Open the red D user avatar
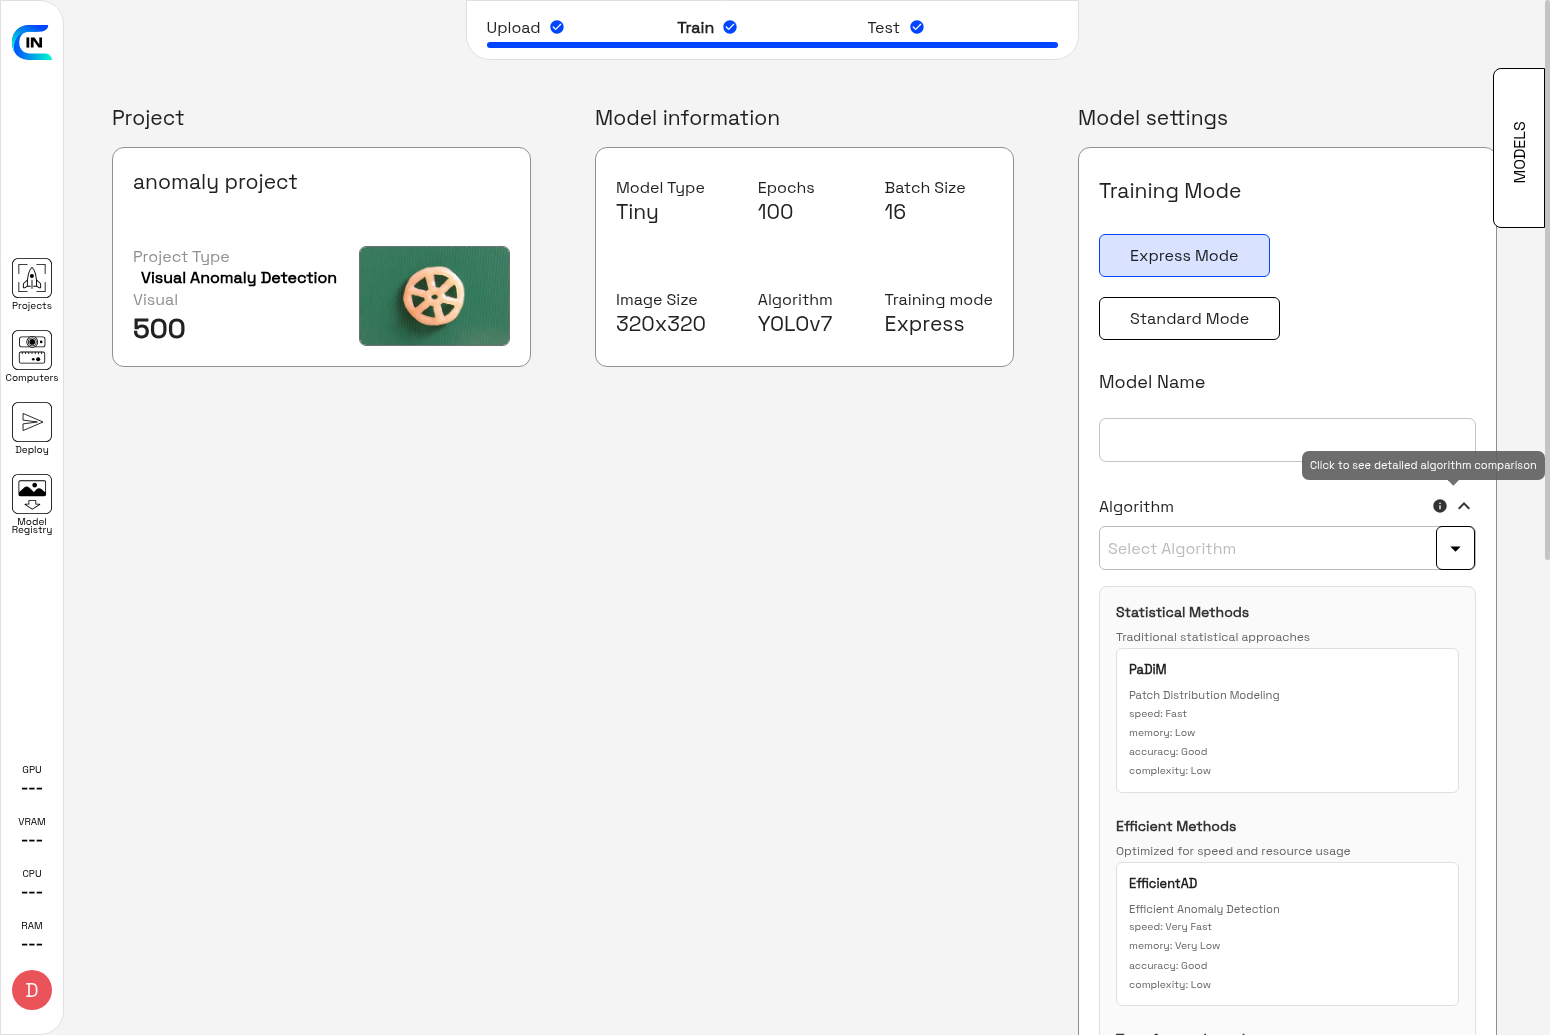Image resolution: width=1550 pixels, height=1035 pixels. pyautogui.click(x=32, y=990)
